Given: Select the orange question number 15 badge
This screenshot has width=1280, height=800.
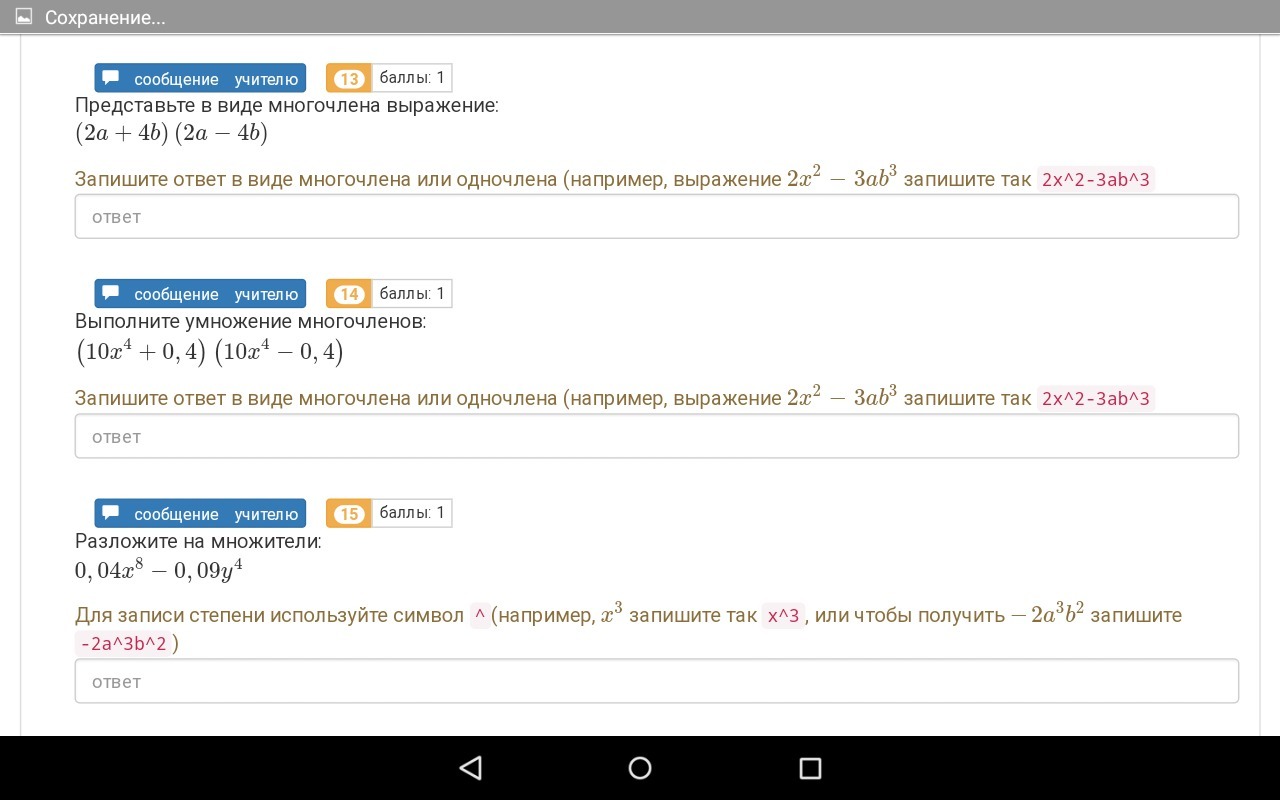Looking at the screenshot, I should (348, 514).
